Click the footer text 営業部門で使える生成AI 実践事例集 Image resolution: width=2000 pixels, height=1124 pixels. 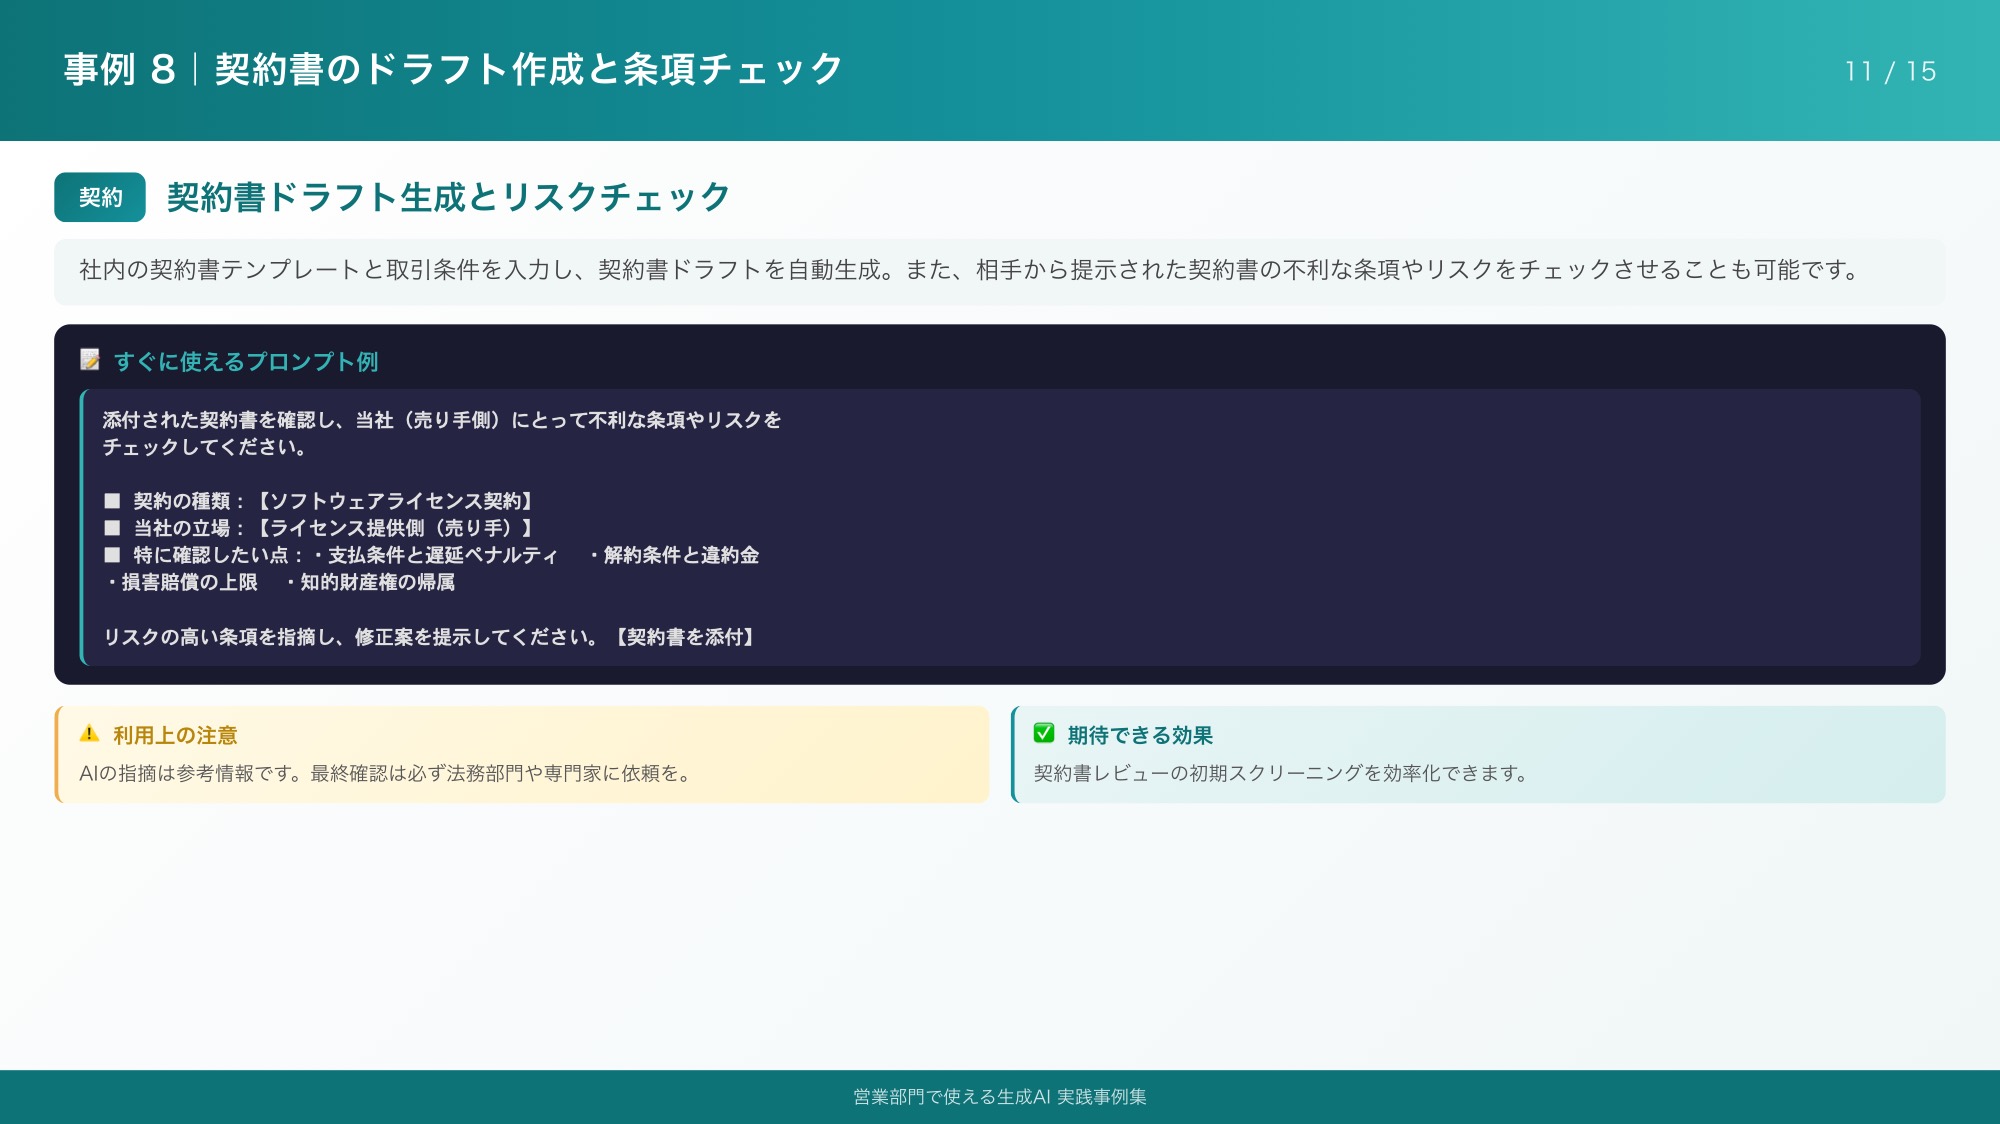click(1000, 1097)
